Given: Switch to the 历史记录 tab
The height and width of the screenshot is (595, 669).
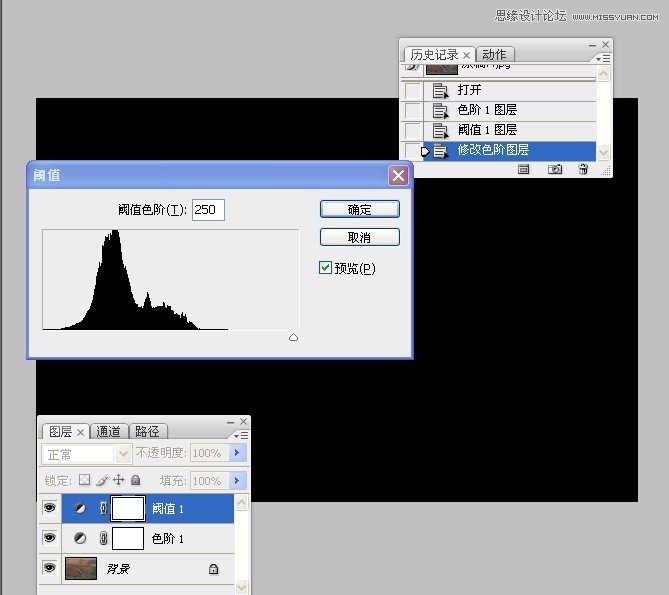Looking at the screenshot, I should (434, 55).
